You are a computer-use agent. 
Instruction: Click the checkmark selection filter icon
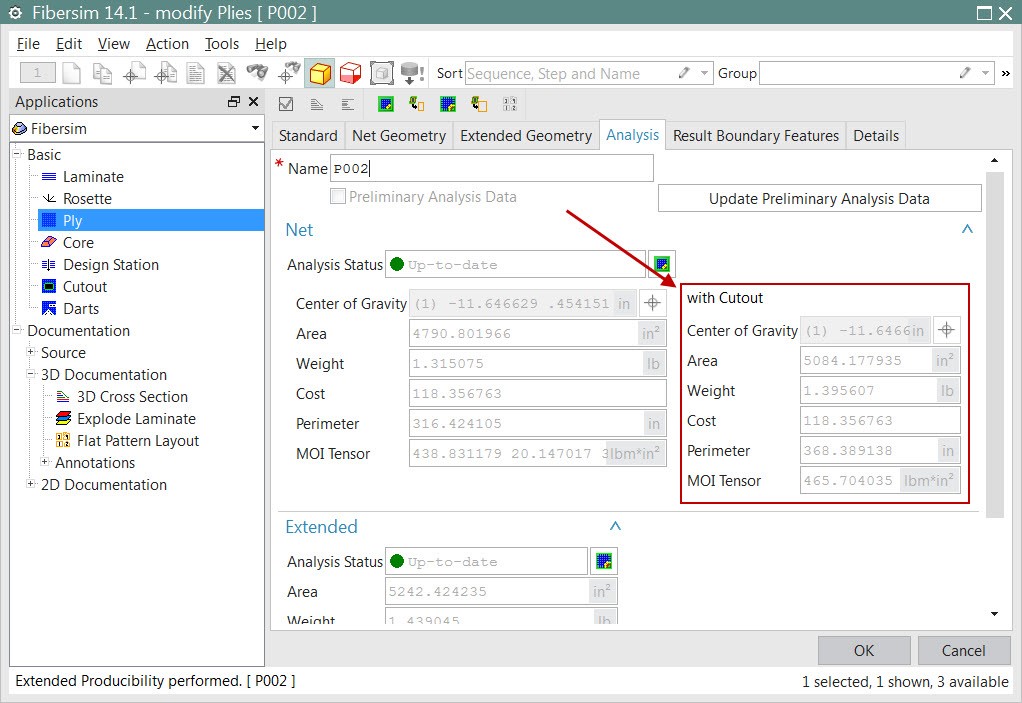287,104
